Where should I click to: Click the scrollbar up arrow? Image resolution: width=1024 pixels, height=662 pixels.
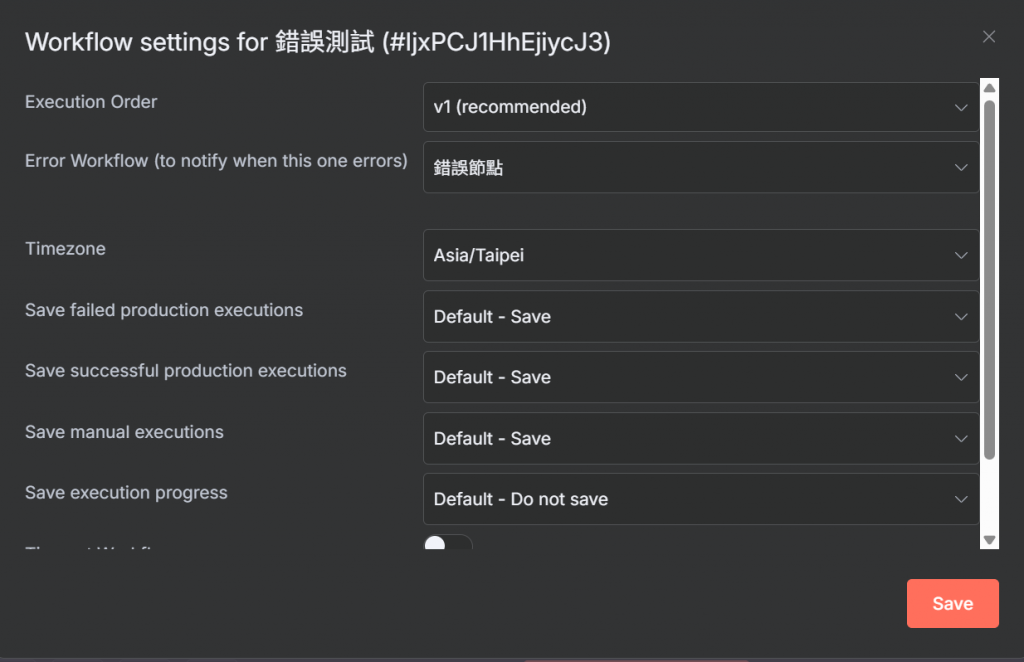coord(990,89)
